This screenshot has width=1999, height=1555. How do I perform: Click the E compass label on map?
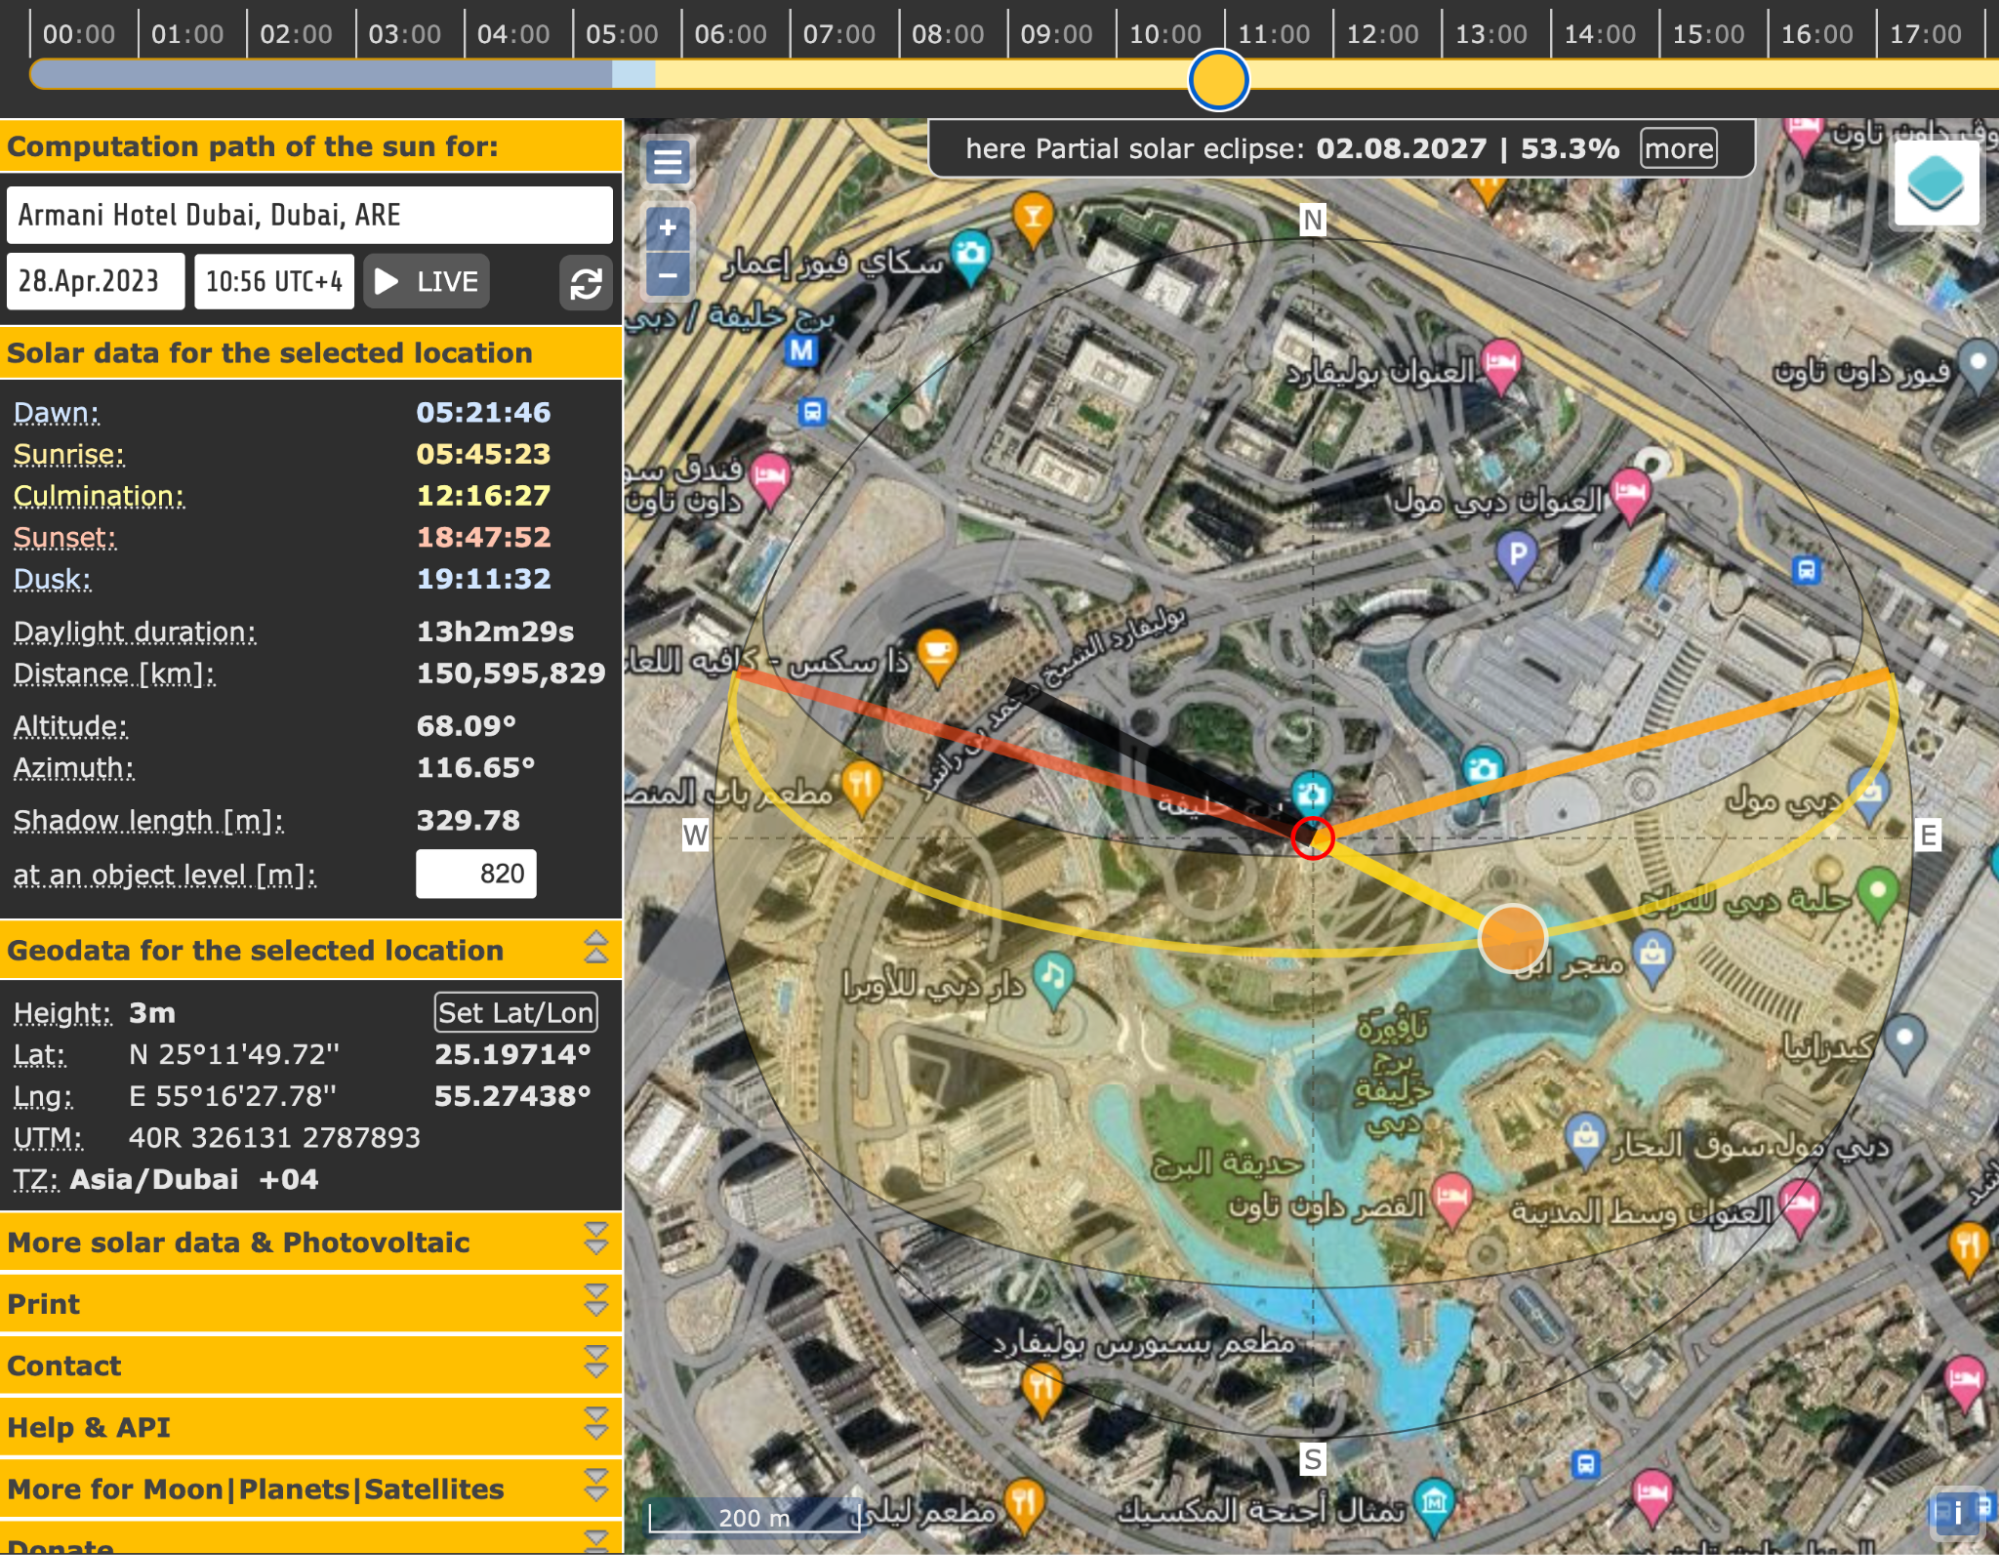(x=1929, y=835)
